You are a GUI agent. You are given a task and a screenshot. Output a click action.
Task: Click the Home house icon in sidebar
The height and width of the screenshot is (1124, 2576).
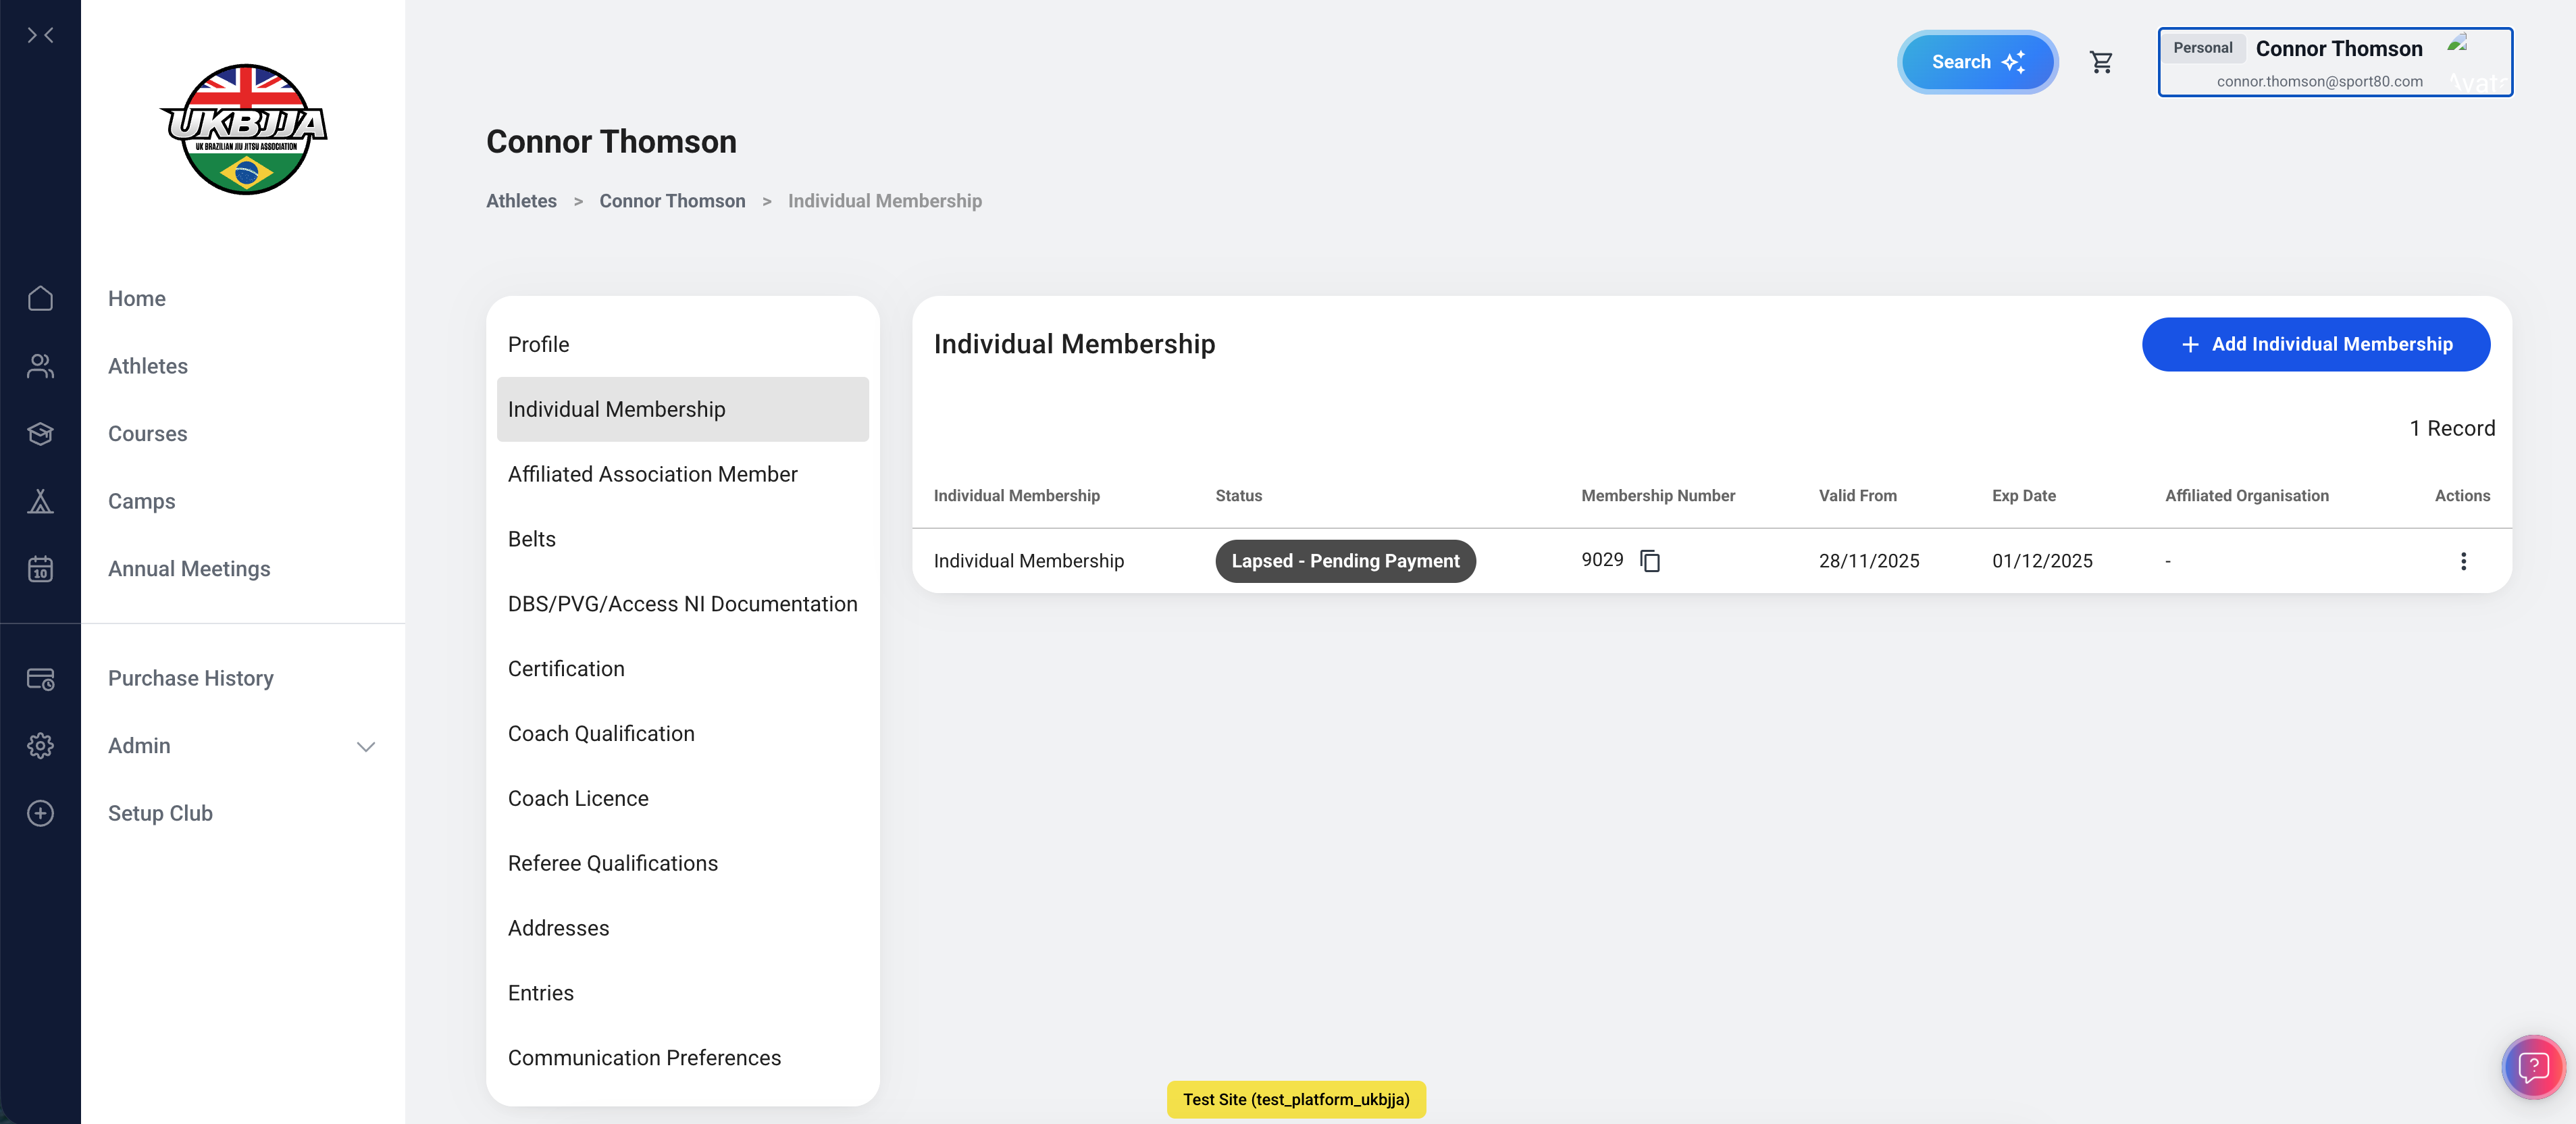coord(40,298)
